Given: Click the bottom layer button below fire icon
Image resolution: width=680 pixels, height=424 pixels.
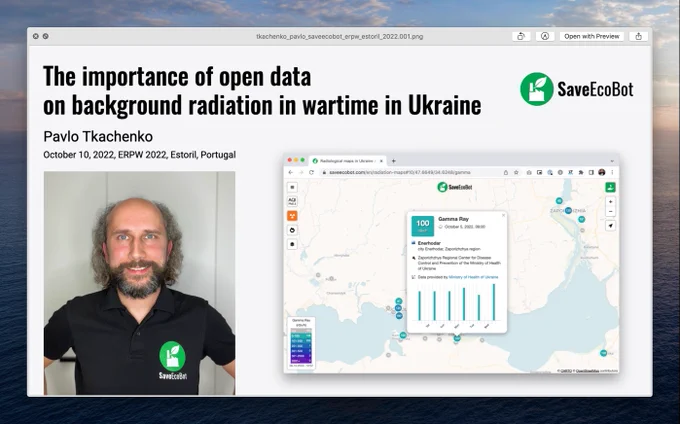Looking at the screenshot, I should point(292,244).
